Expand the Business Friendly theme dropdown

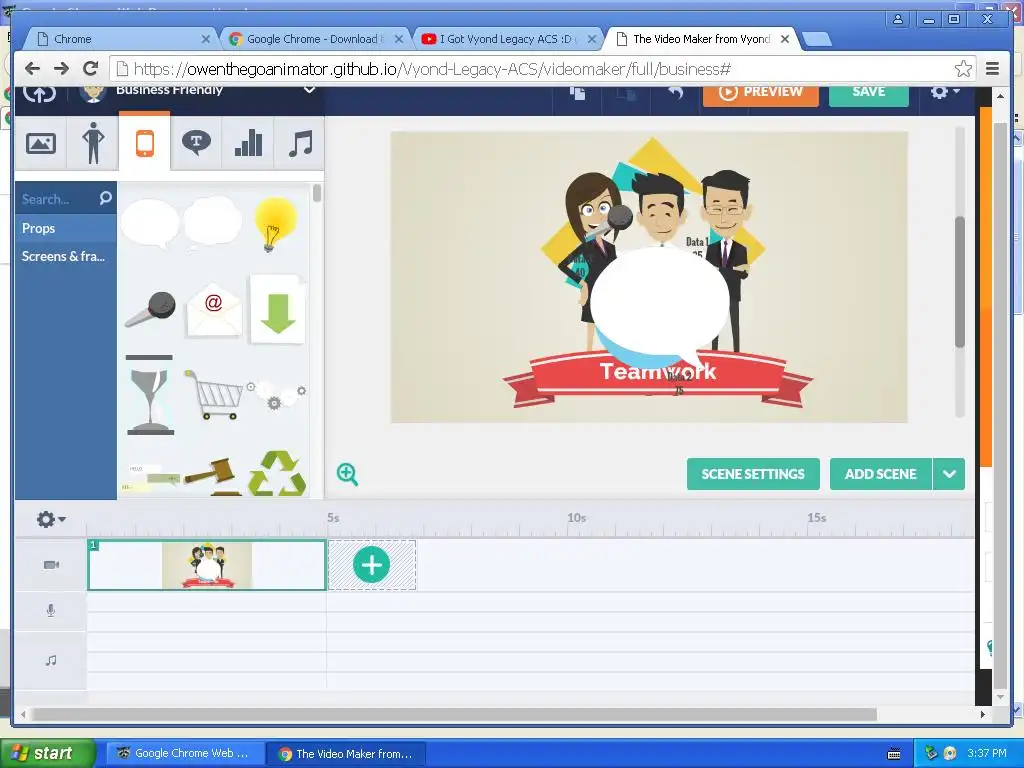[x=310, y=89]
